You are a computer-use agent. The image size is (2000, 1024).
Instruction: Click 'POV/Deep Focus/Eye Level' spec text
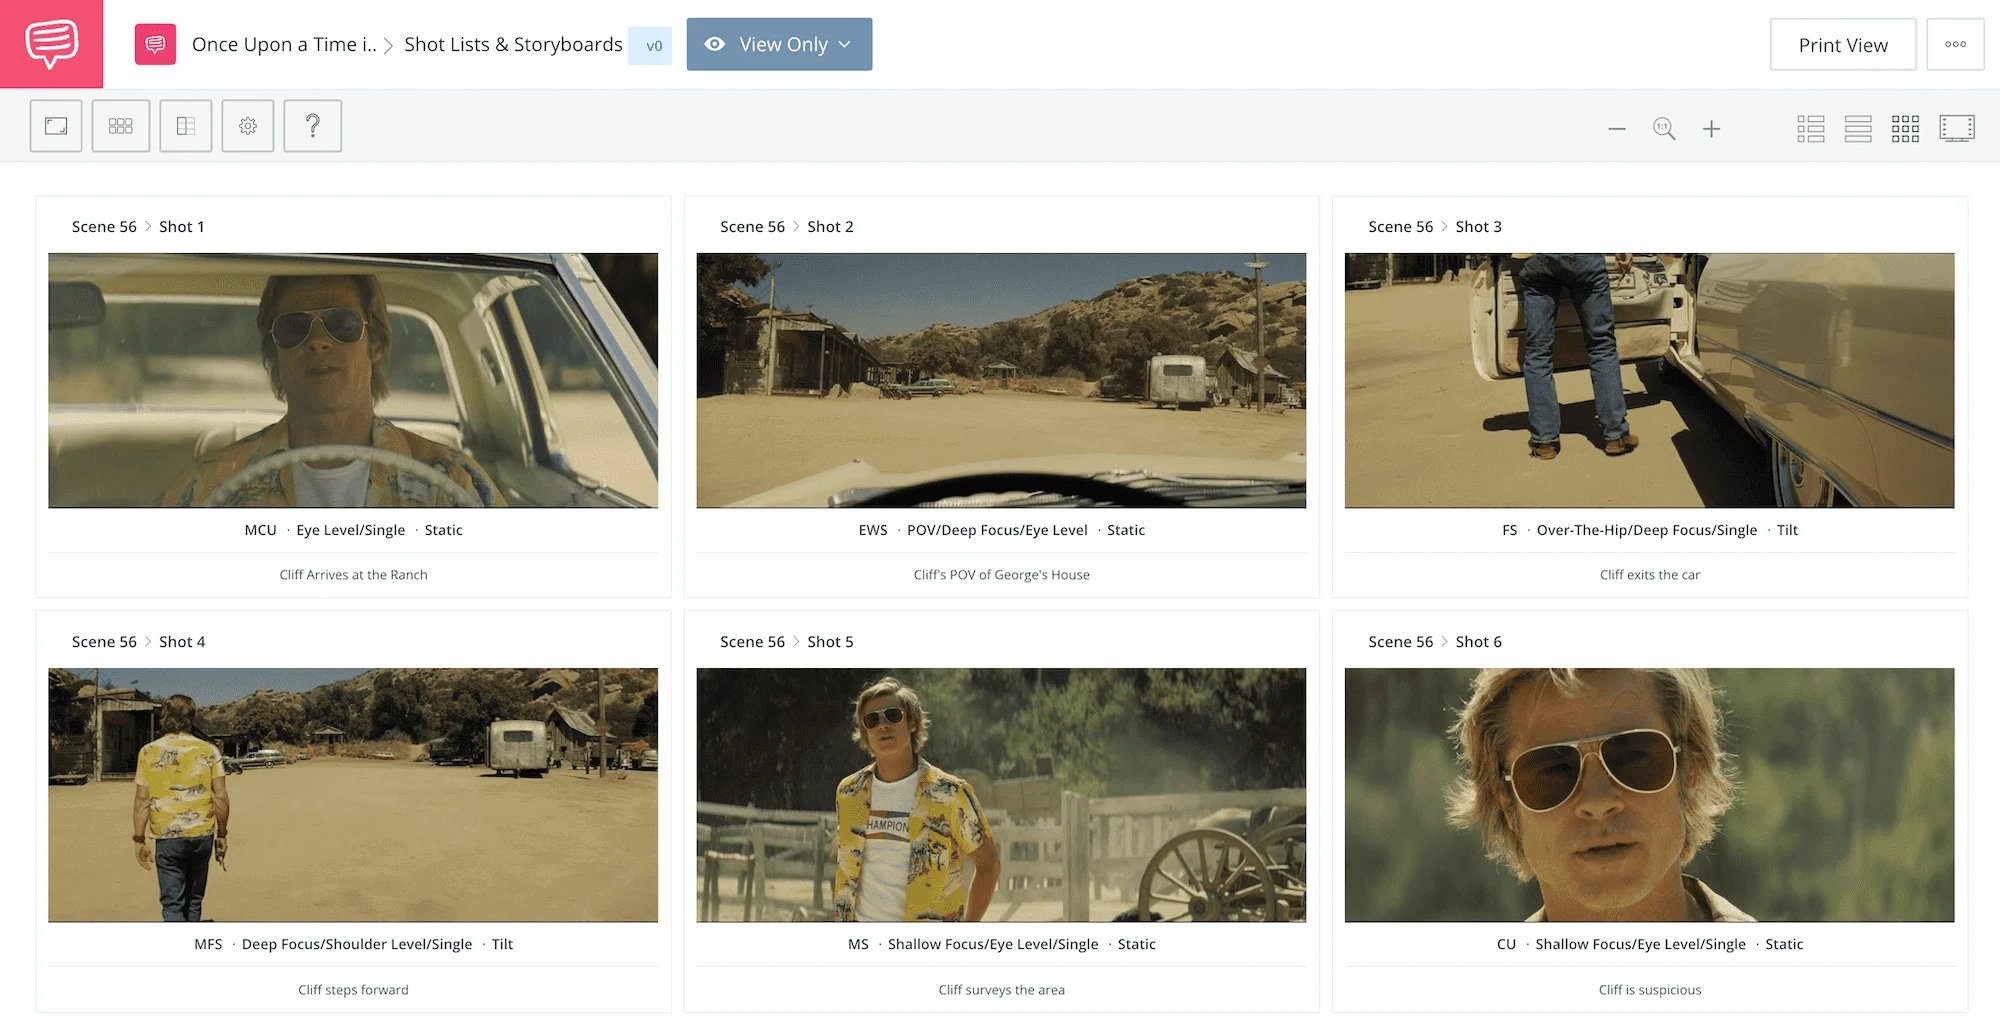[997, 530]
